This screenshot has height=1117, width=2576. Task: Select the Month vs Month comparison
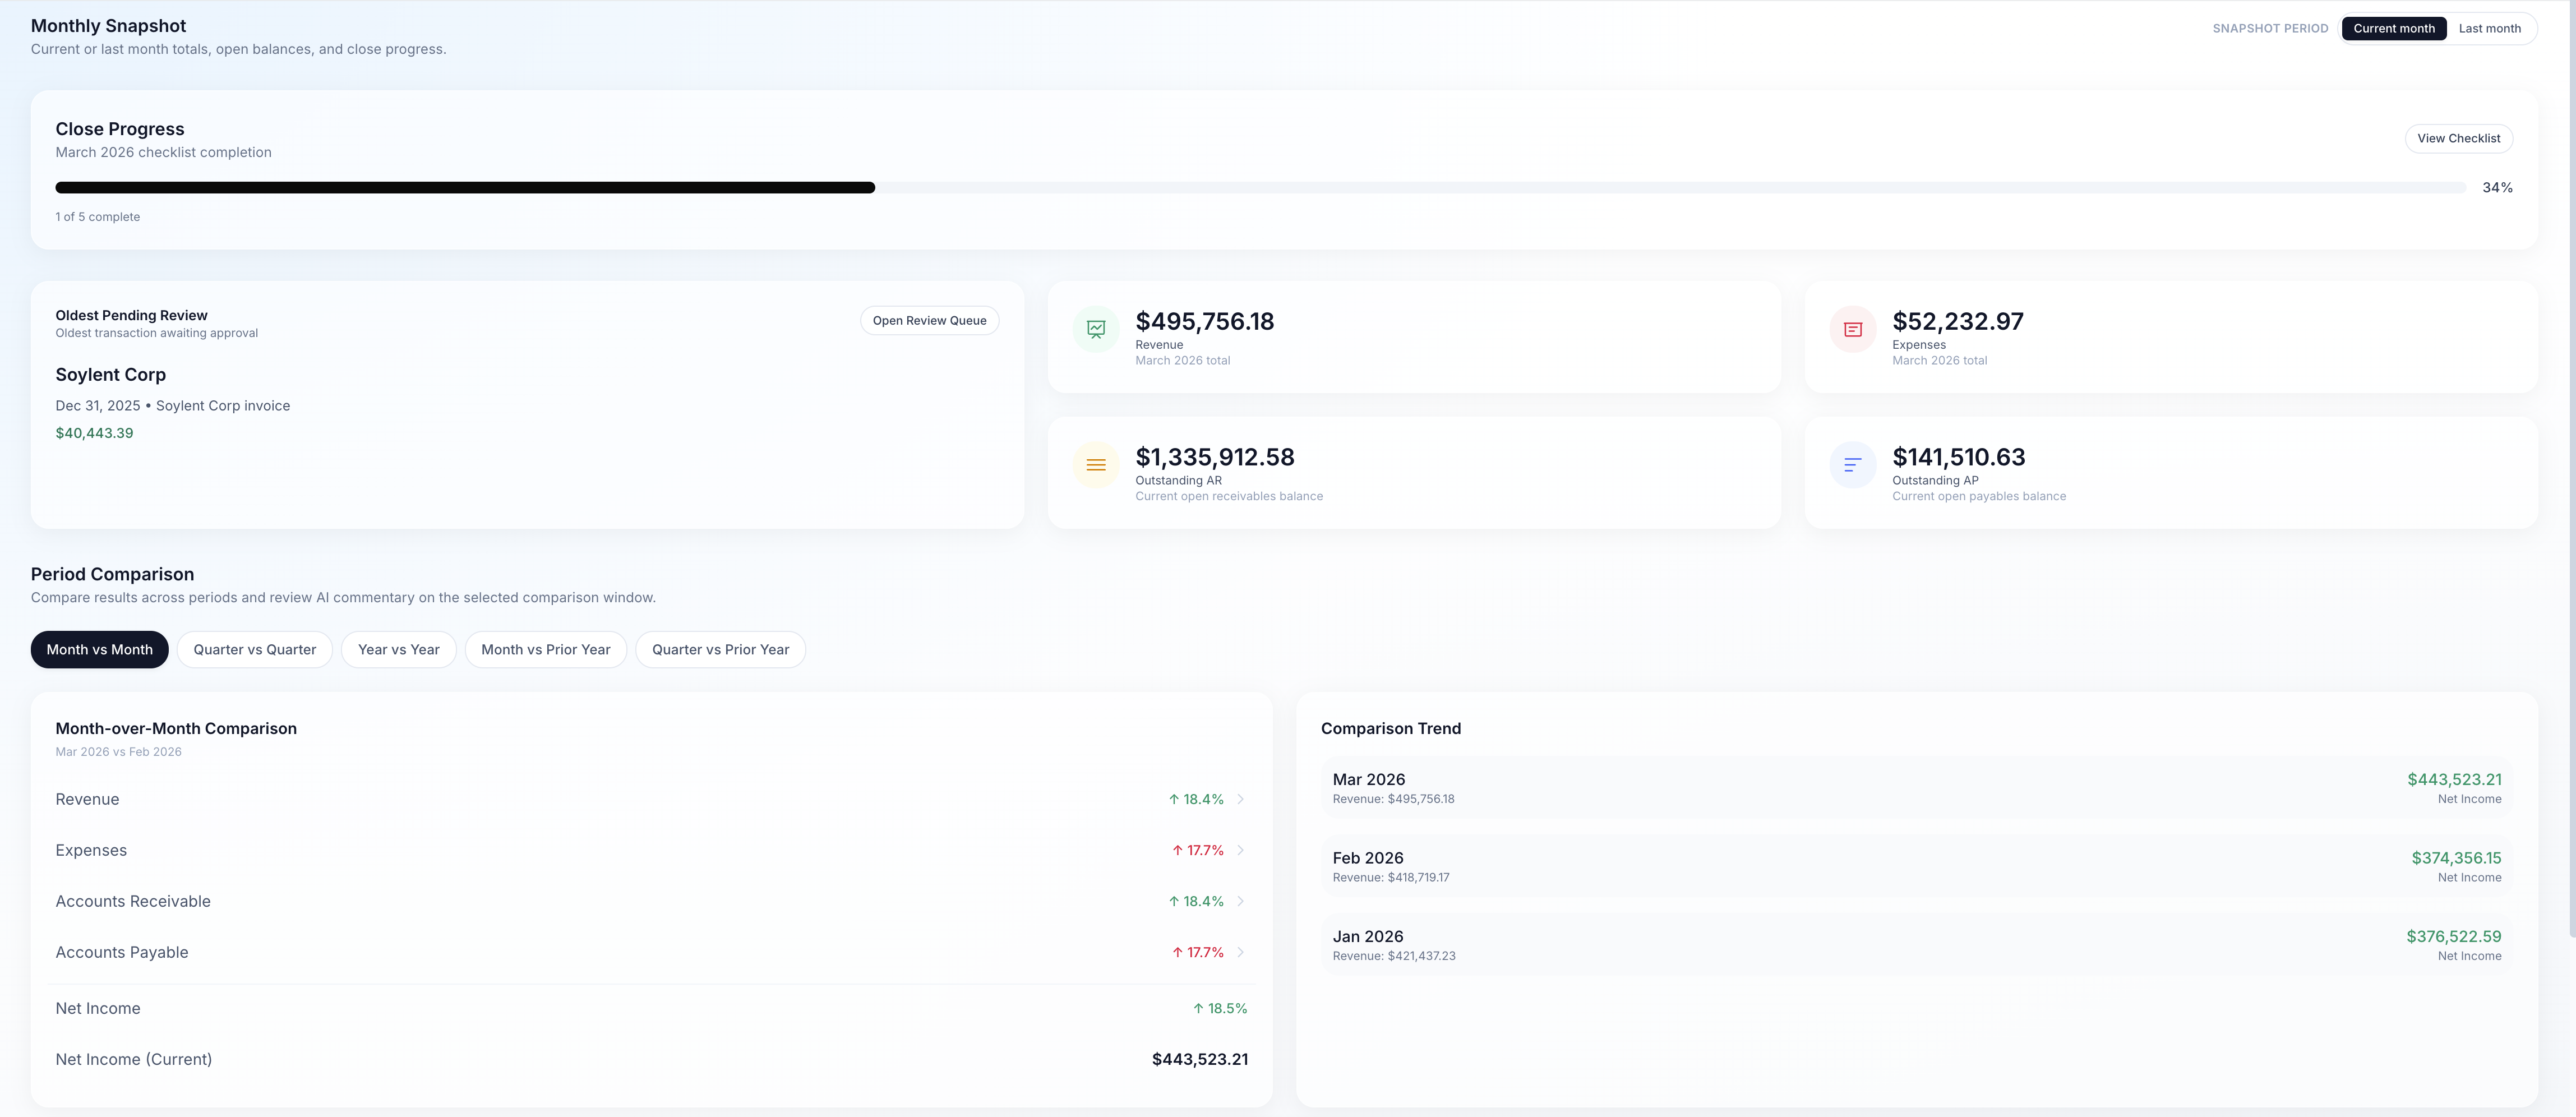[99, 649]
